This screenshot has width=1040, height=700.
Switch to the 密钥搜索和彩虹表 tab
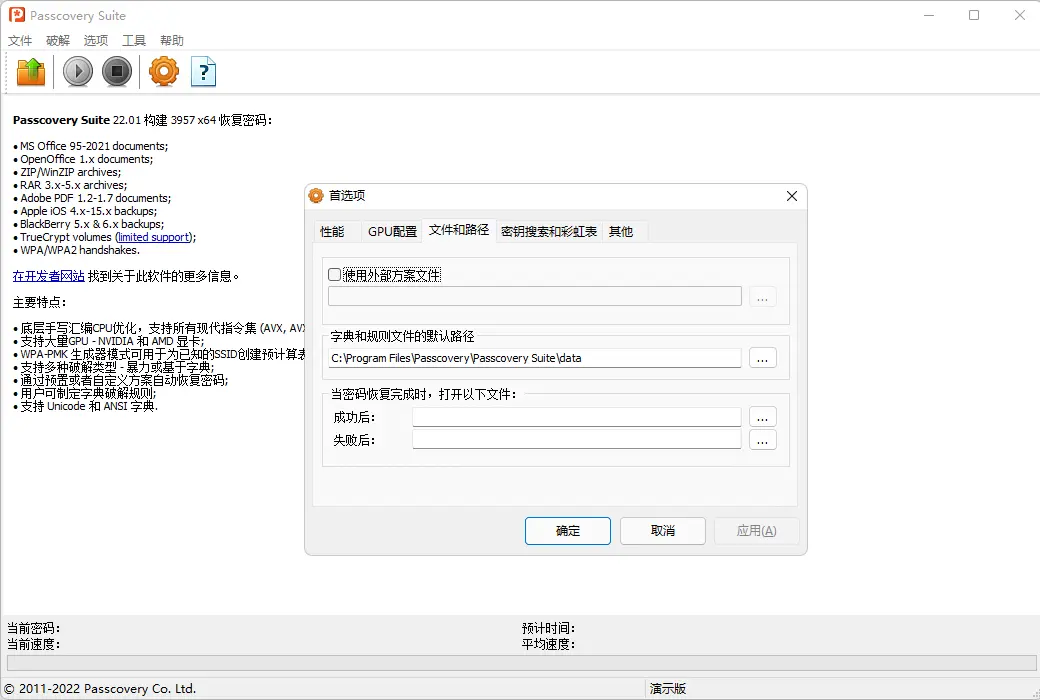coord(549,232)
